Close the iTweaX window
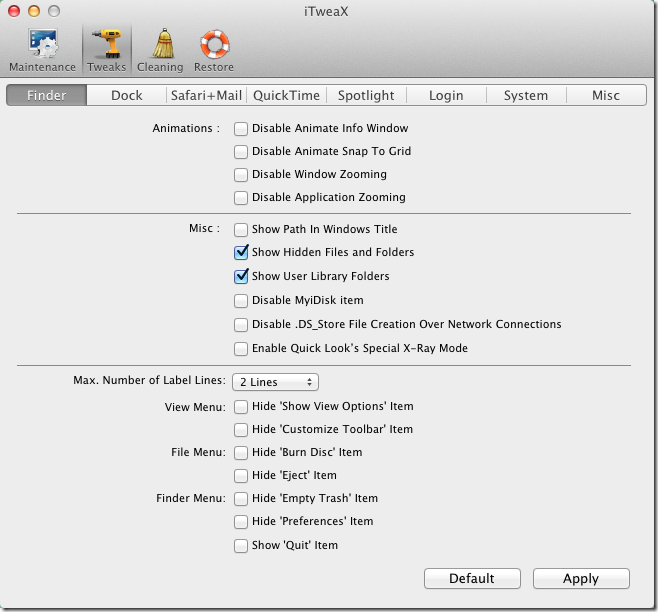The image size is (658, 612). pyautogui.click(x=14, y=11)
